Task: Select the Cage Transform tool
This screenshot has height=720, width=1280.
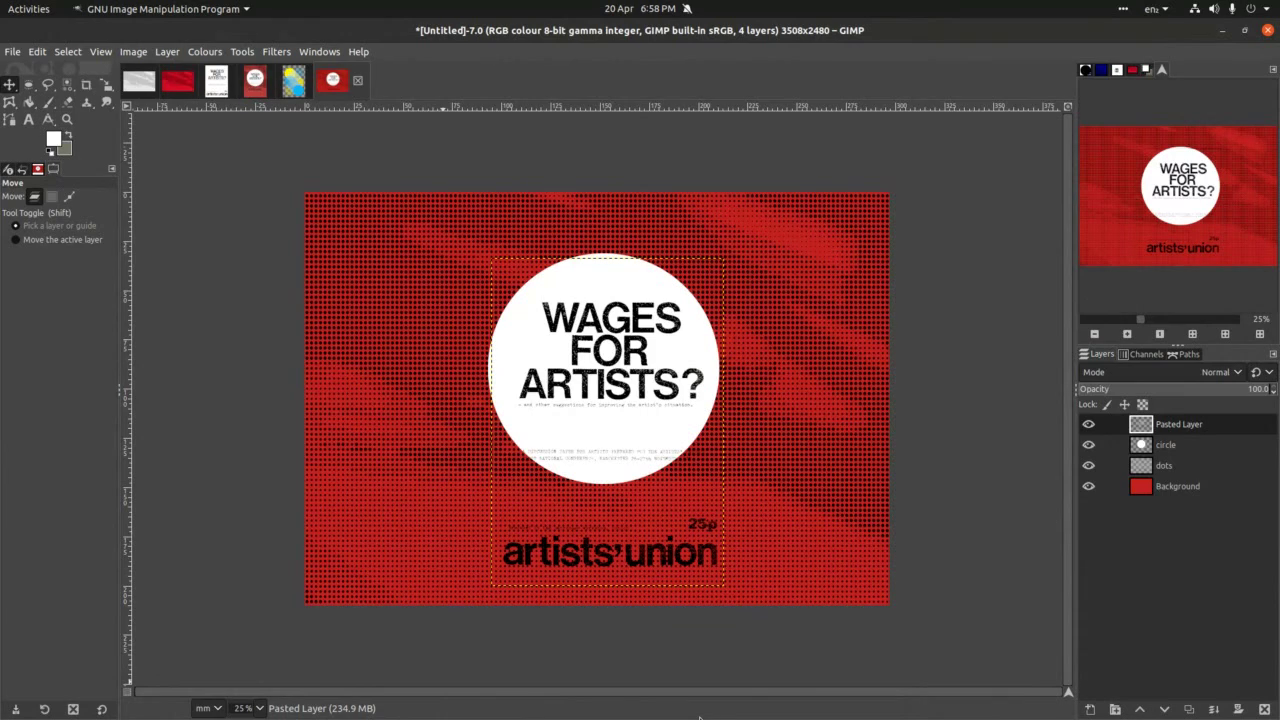Action: pos(9,102)
